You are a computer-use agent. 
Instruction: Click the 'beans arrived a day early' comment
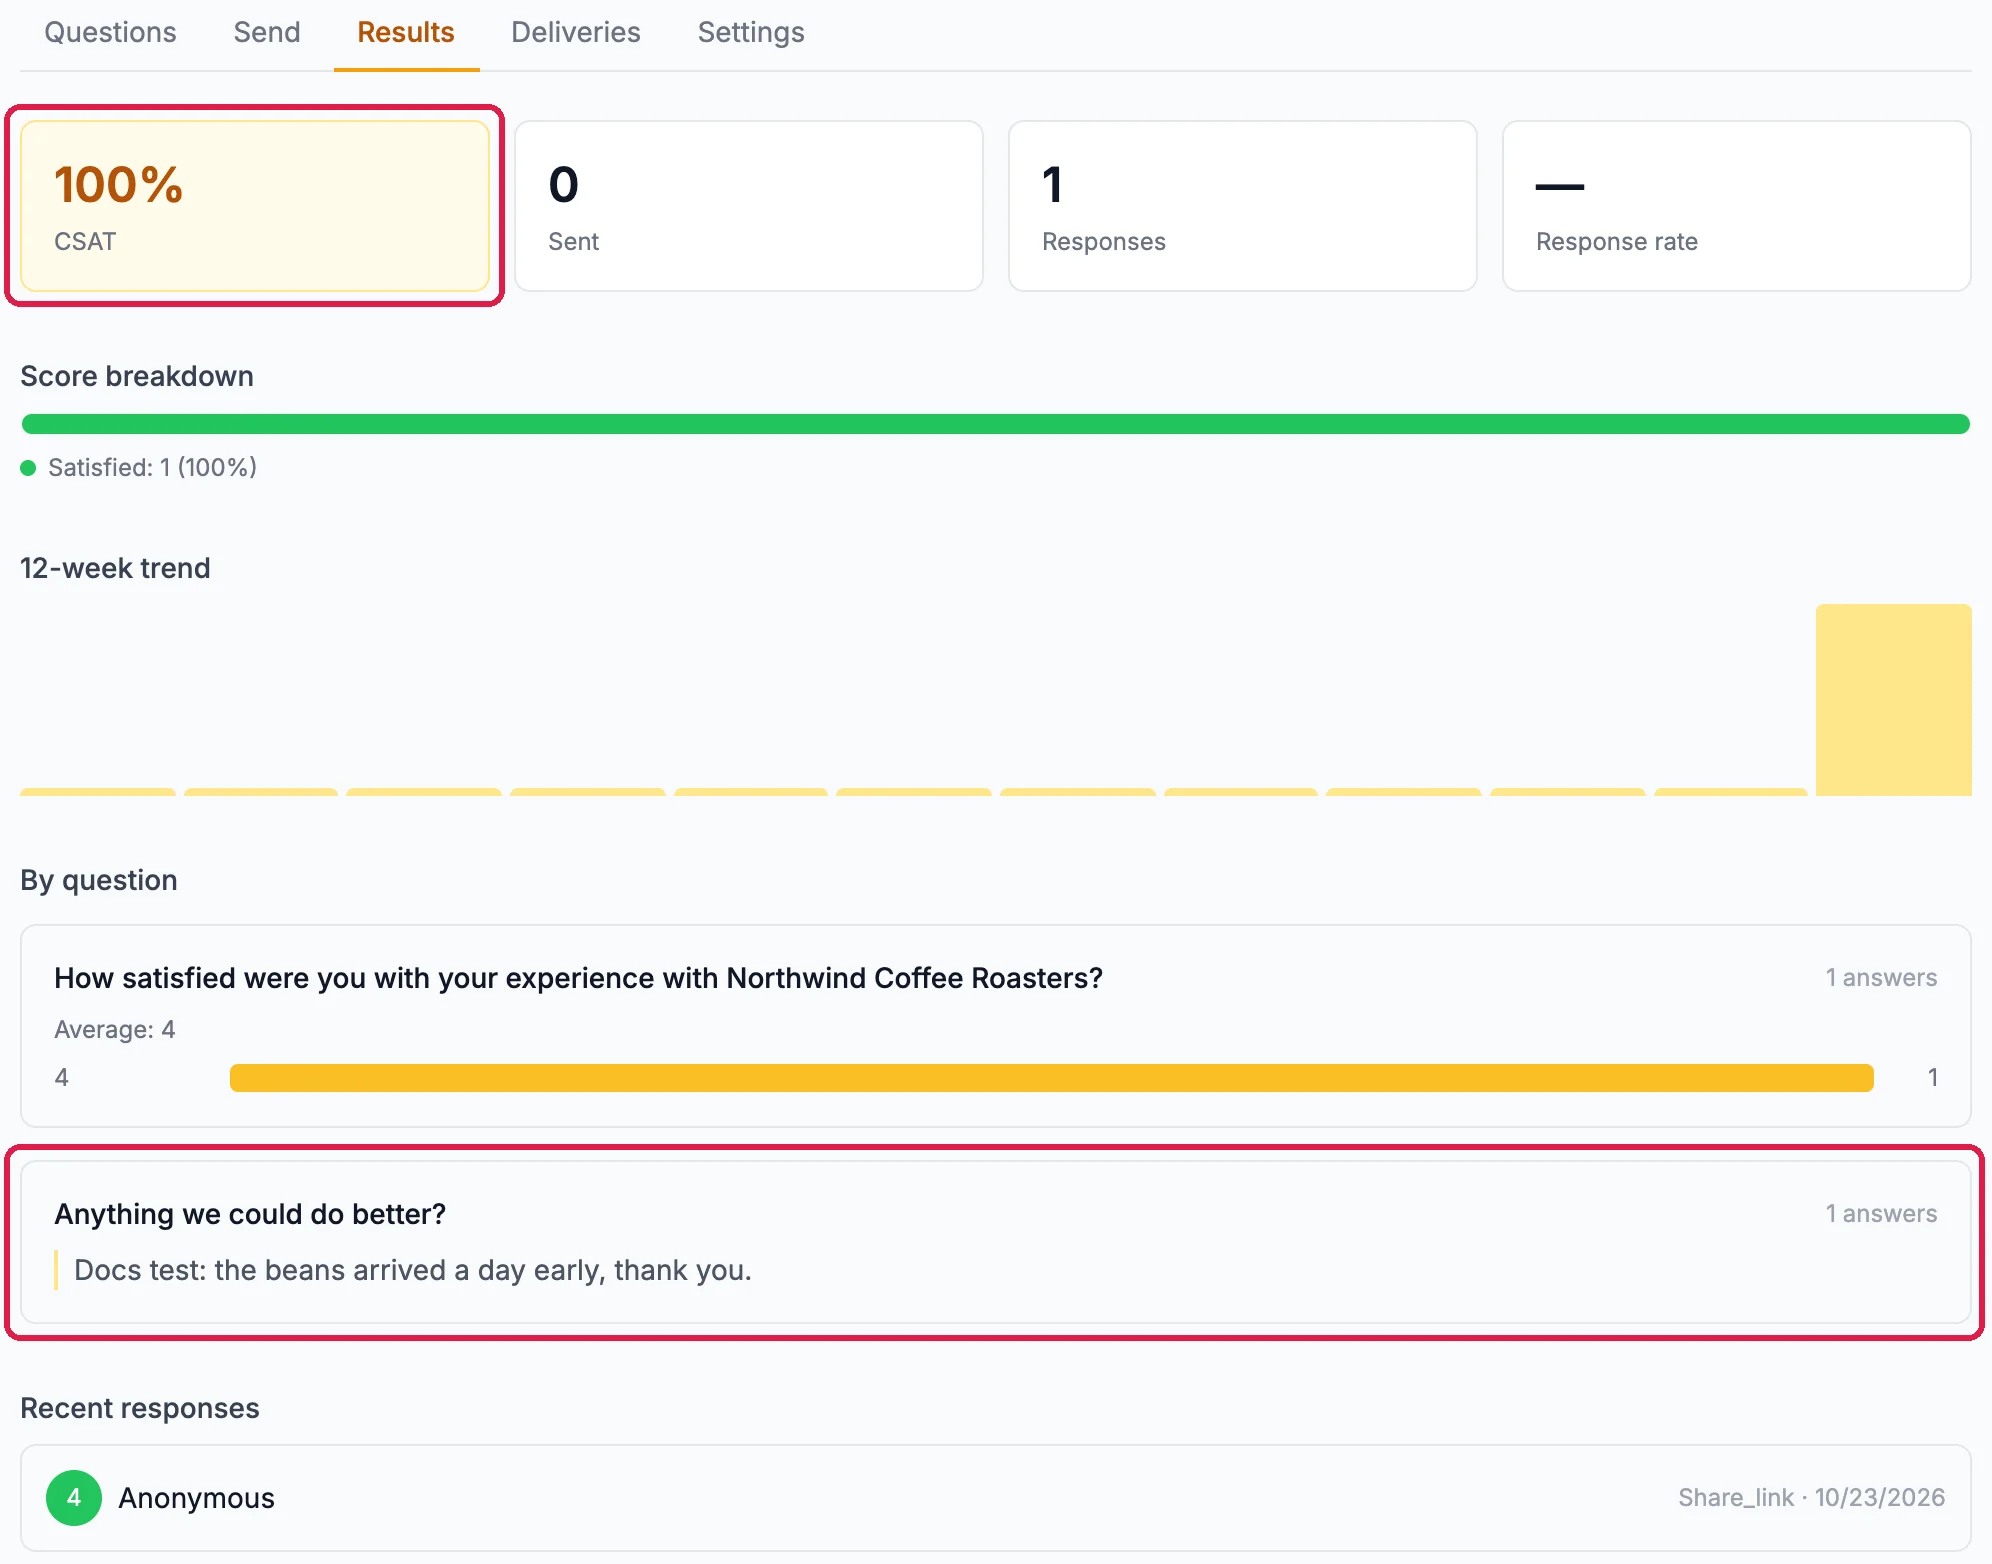point(413,1270)
